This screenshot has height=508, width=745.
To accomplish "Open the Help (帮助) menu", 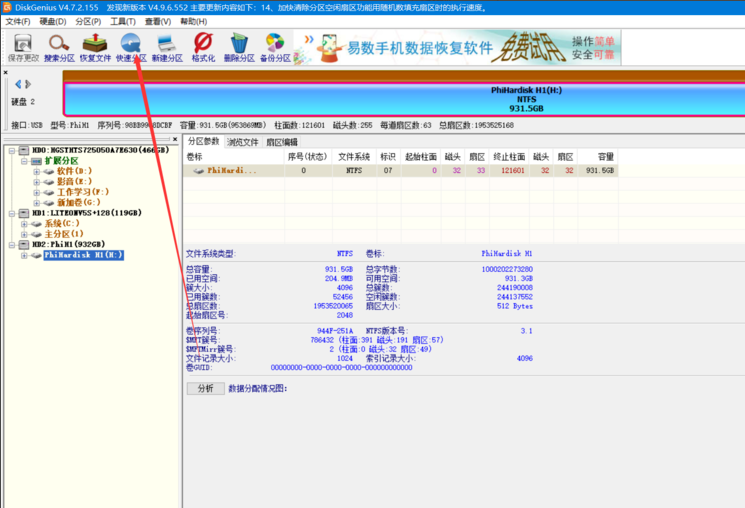I will [193, 21].
